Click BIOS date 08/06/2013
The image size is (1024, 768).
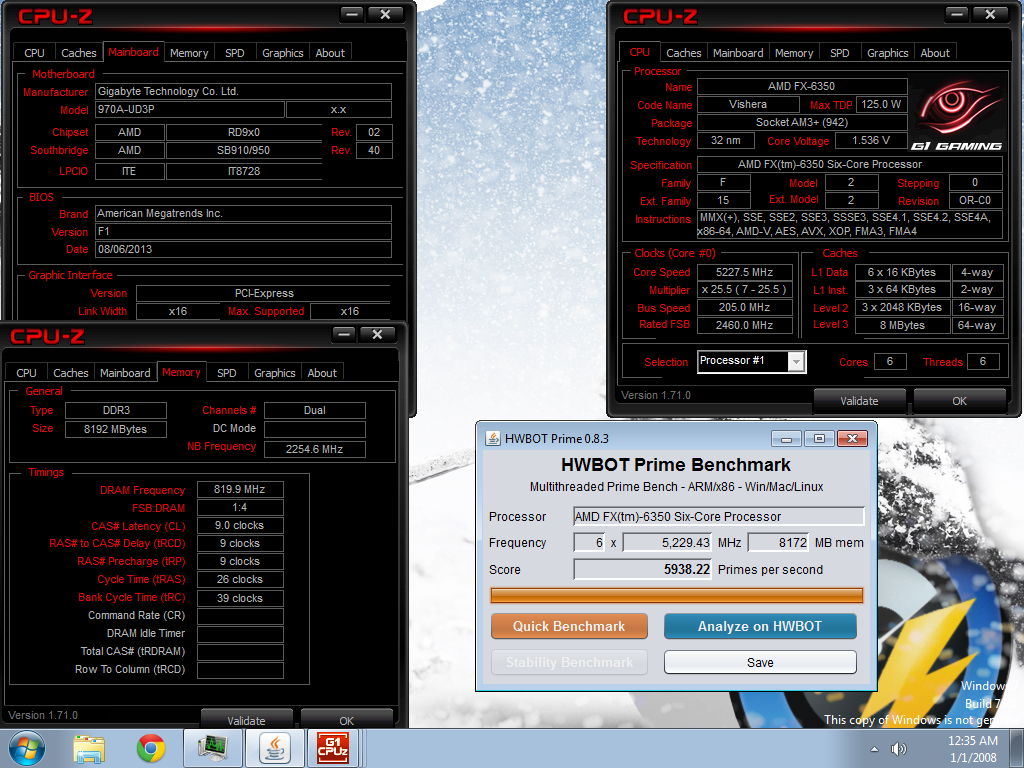(x=243, y=249)
